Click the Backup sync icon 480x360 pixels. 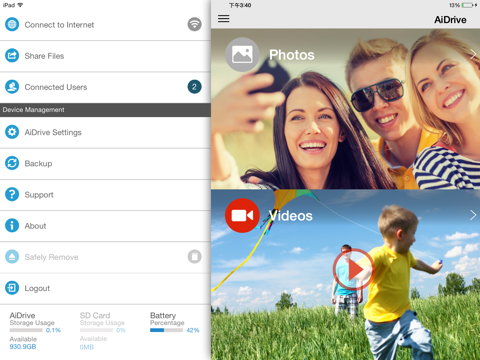coord(12,163)
